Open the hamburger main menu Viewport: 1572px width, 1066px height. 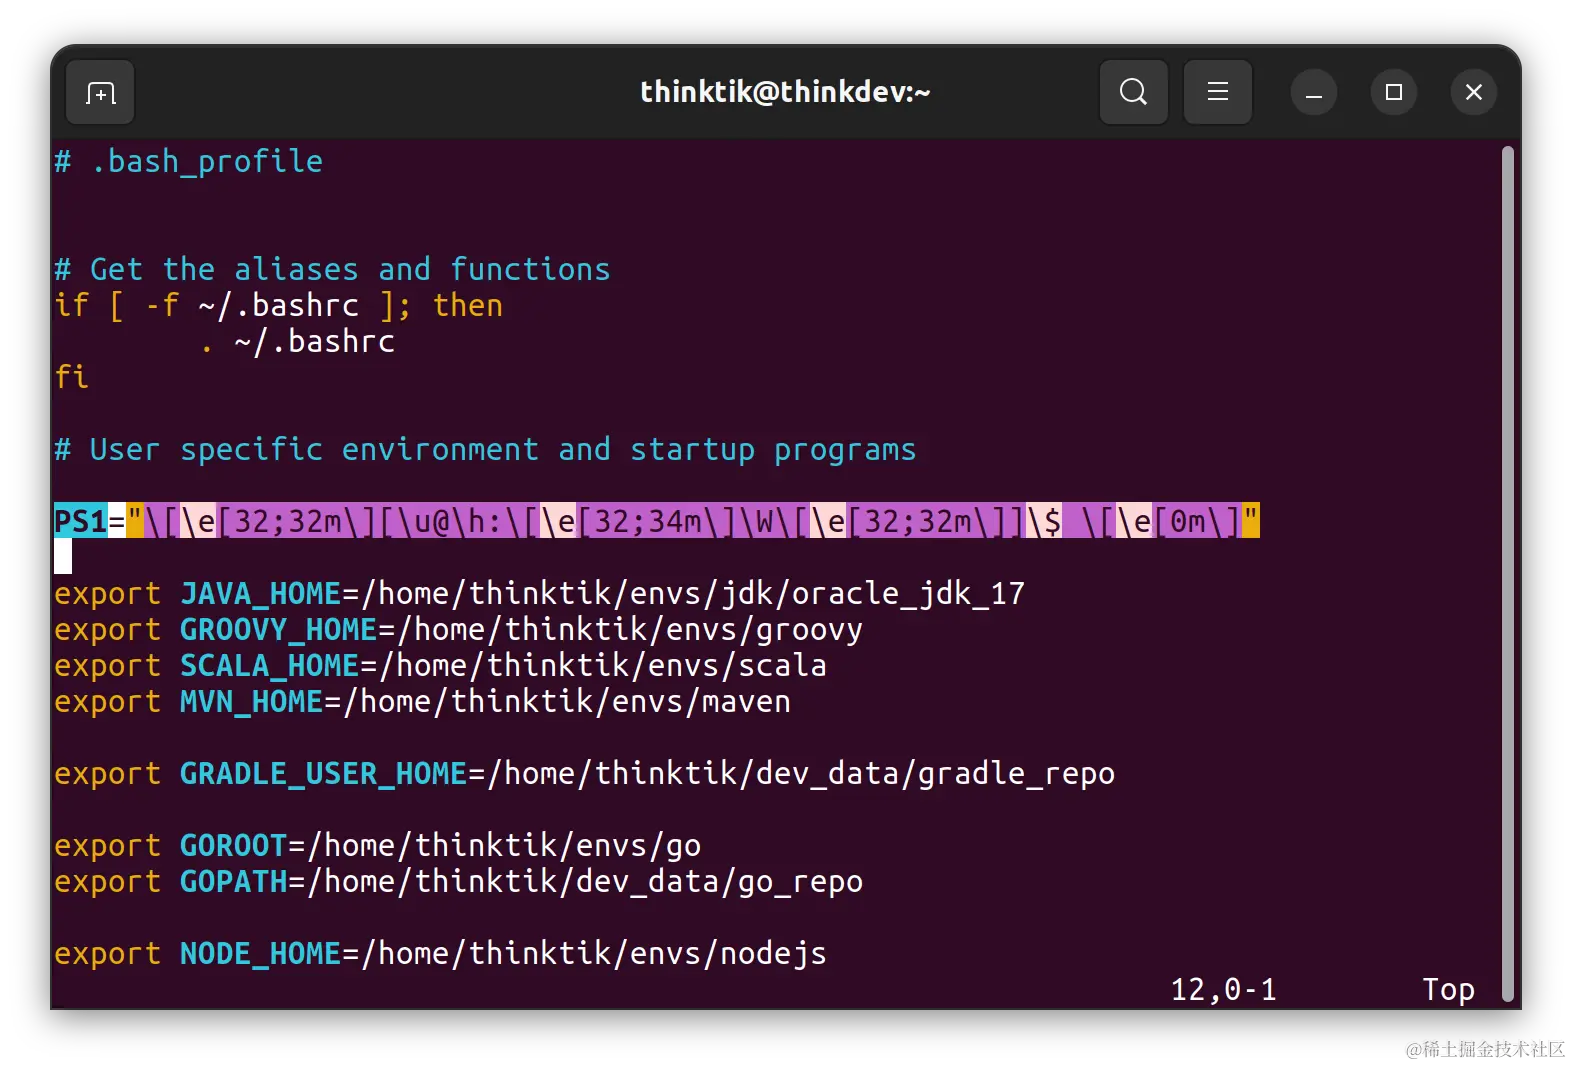1217,92
